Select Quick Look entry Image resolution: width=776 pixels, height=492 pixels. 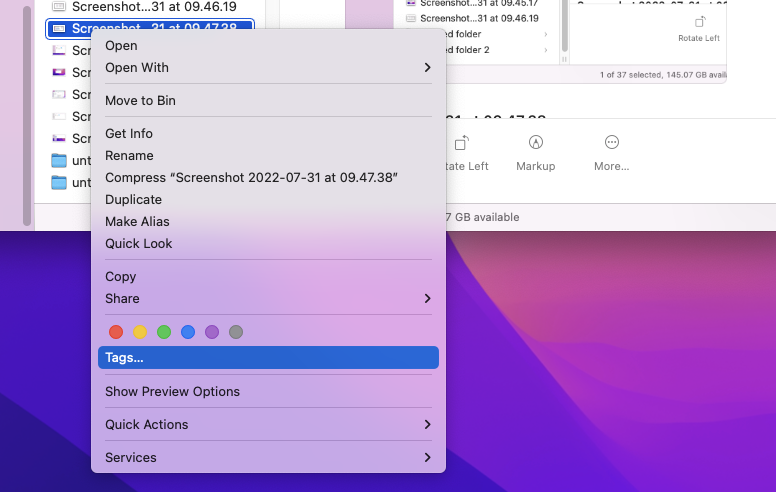tap(268, 244)
